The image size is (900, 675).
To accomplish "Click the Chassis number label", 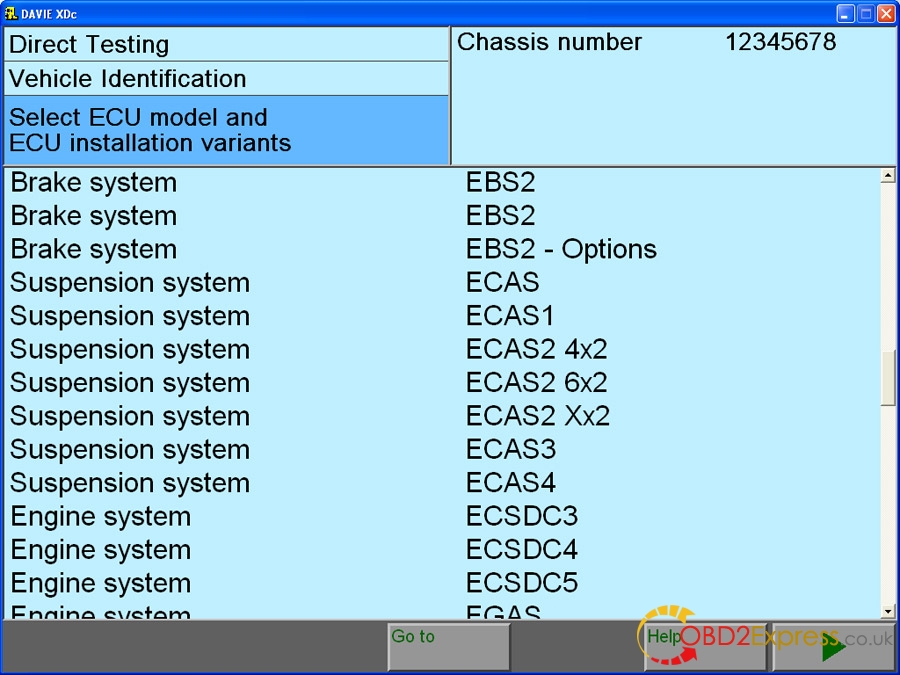I will 549,42.
